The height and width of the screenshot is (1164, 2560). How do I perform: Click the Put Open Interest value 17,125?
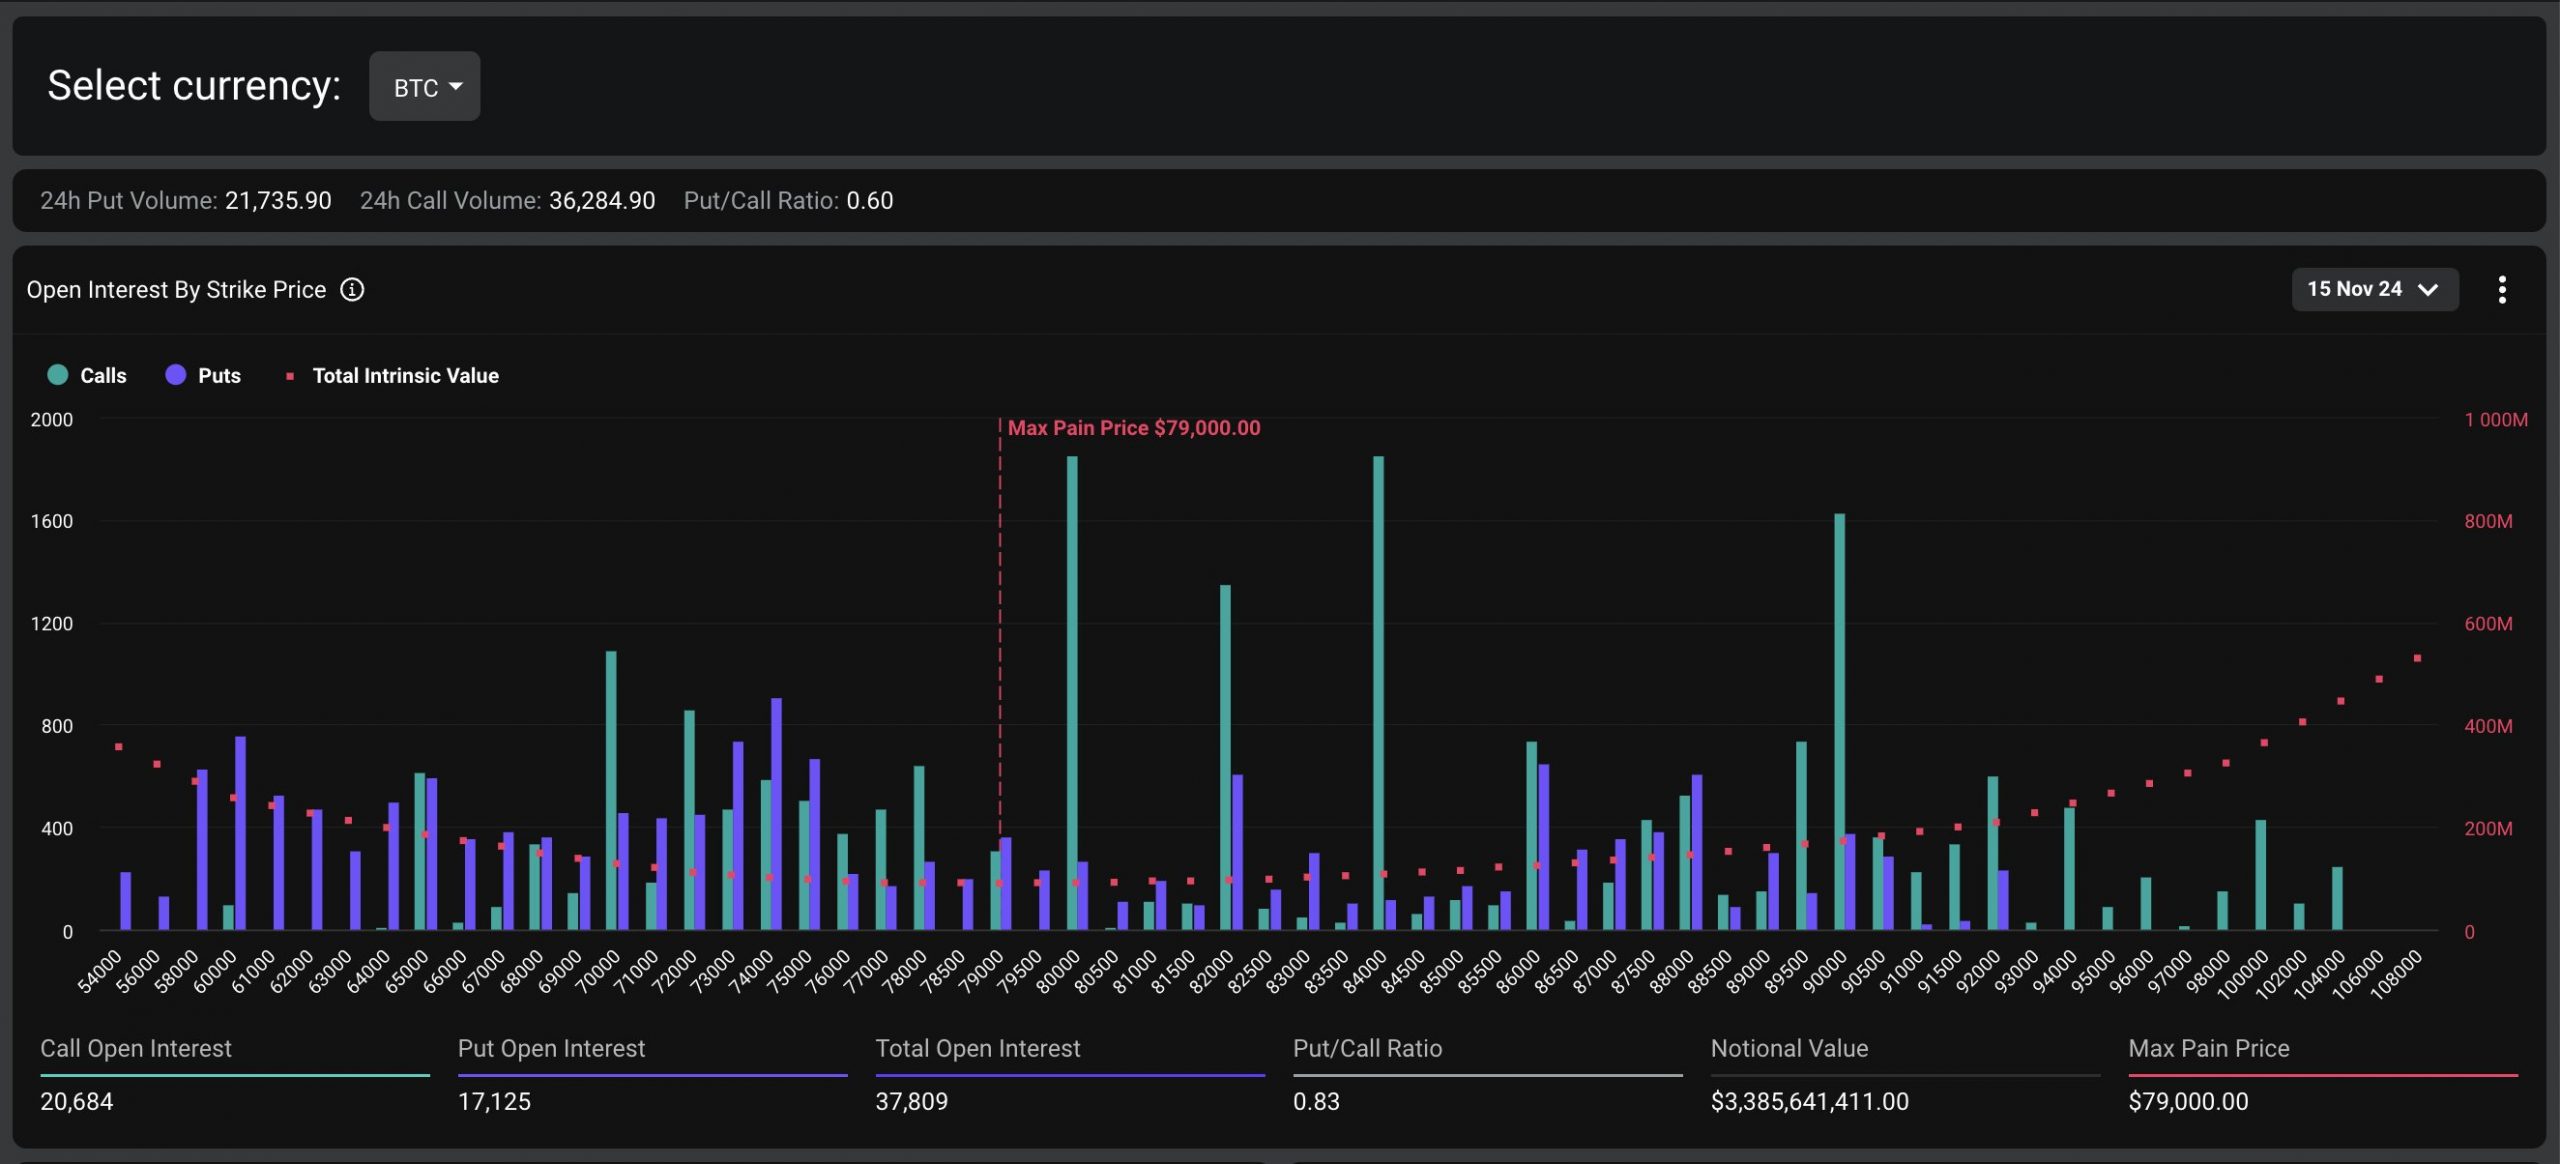[494, 1102]
